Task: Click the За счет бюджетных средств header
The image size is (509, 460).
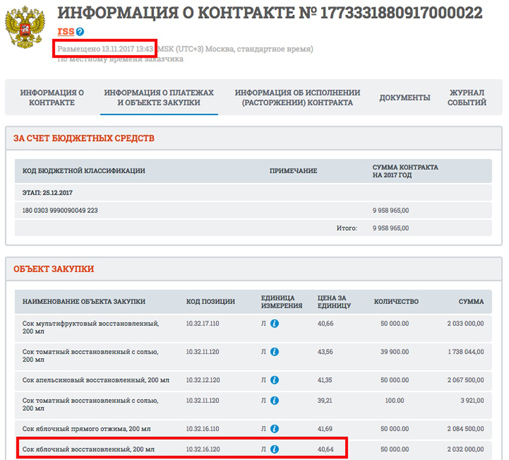Action: click(x=84, y=138)
